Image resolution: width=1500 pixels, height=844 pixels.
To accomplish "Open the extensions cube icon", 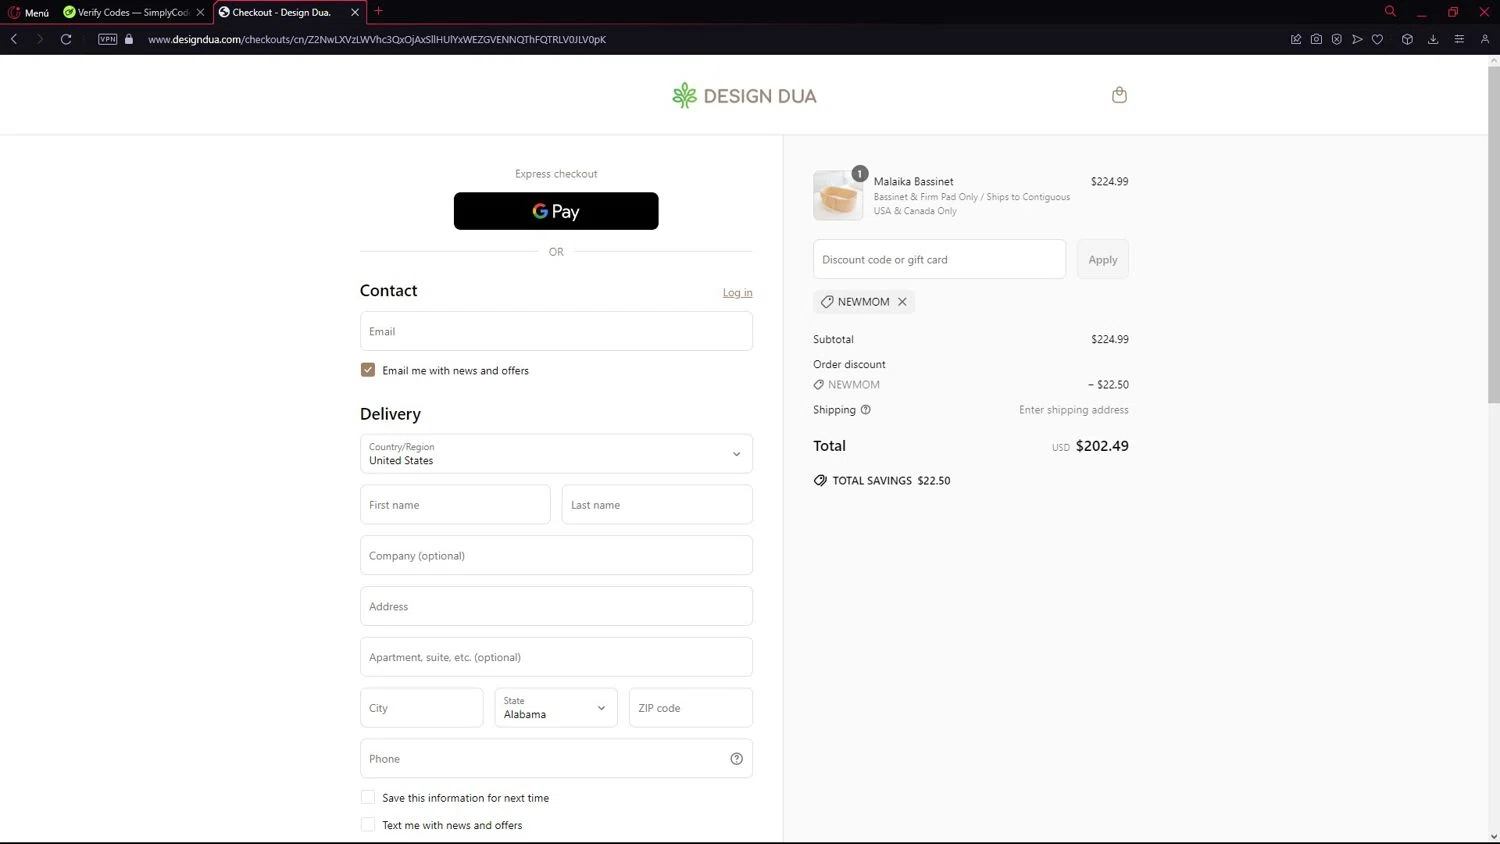I will tap(1407, 39).
